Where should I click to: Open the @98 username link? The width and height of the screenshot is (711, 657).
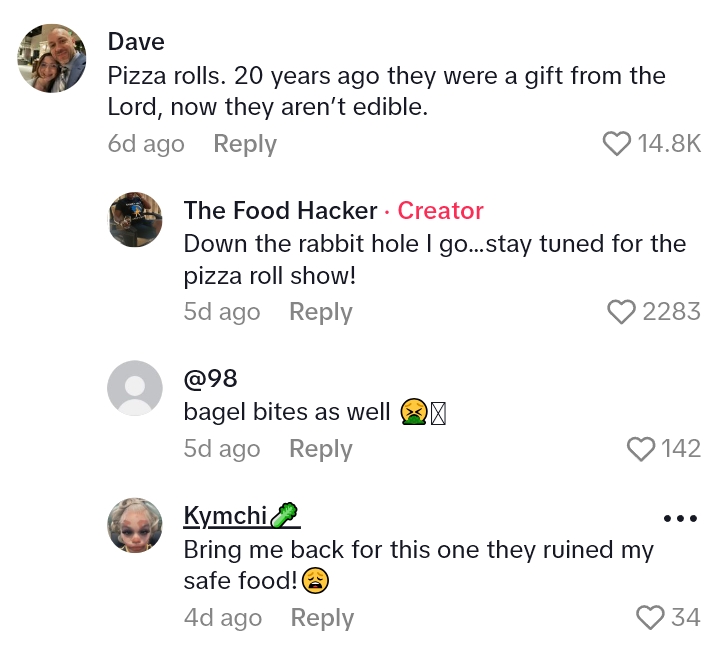tap(210, 379)
